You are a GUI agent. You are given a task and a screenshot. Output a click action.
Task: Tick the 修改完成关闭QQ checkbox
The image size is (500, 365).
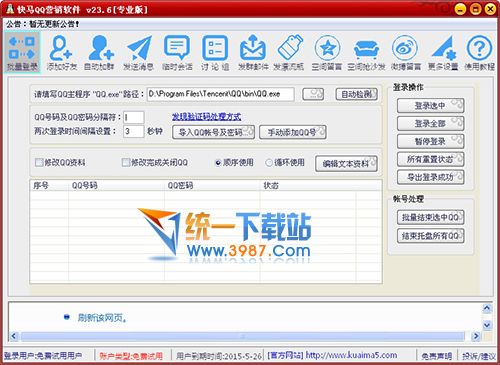click(126, 163)
